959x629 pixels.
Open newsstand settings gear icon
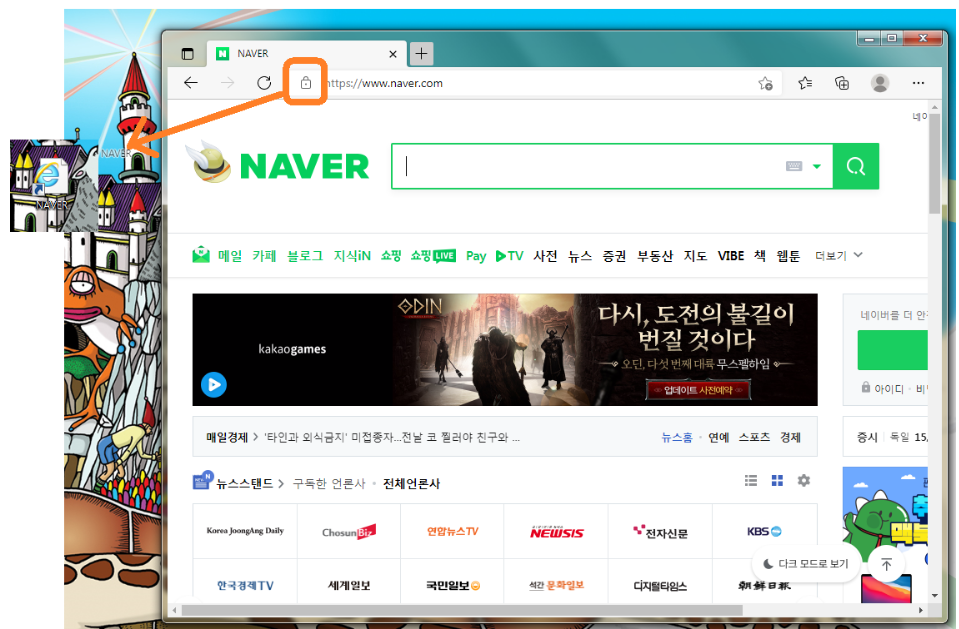click(x=804, y=480)
